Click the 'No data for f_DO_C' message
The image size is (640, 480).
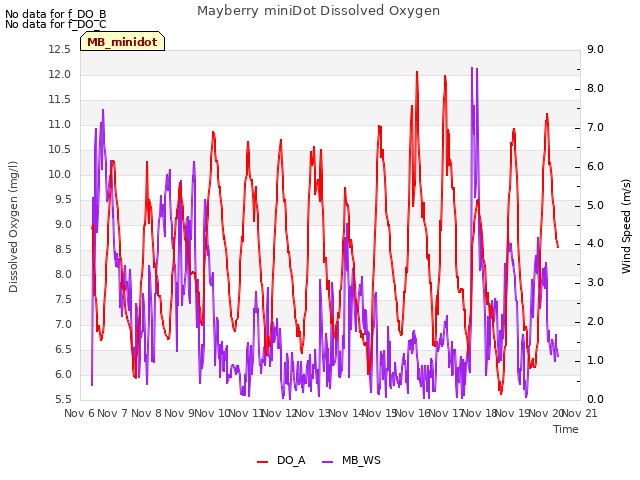click(56, 24)
